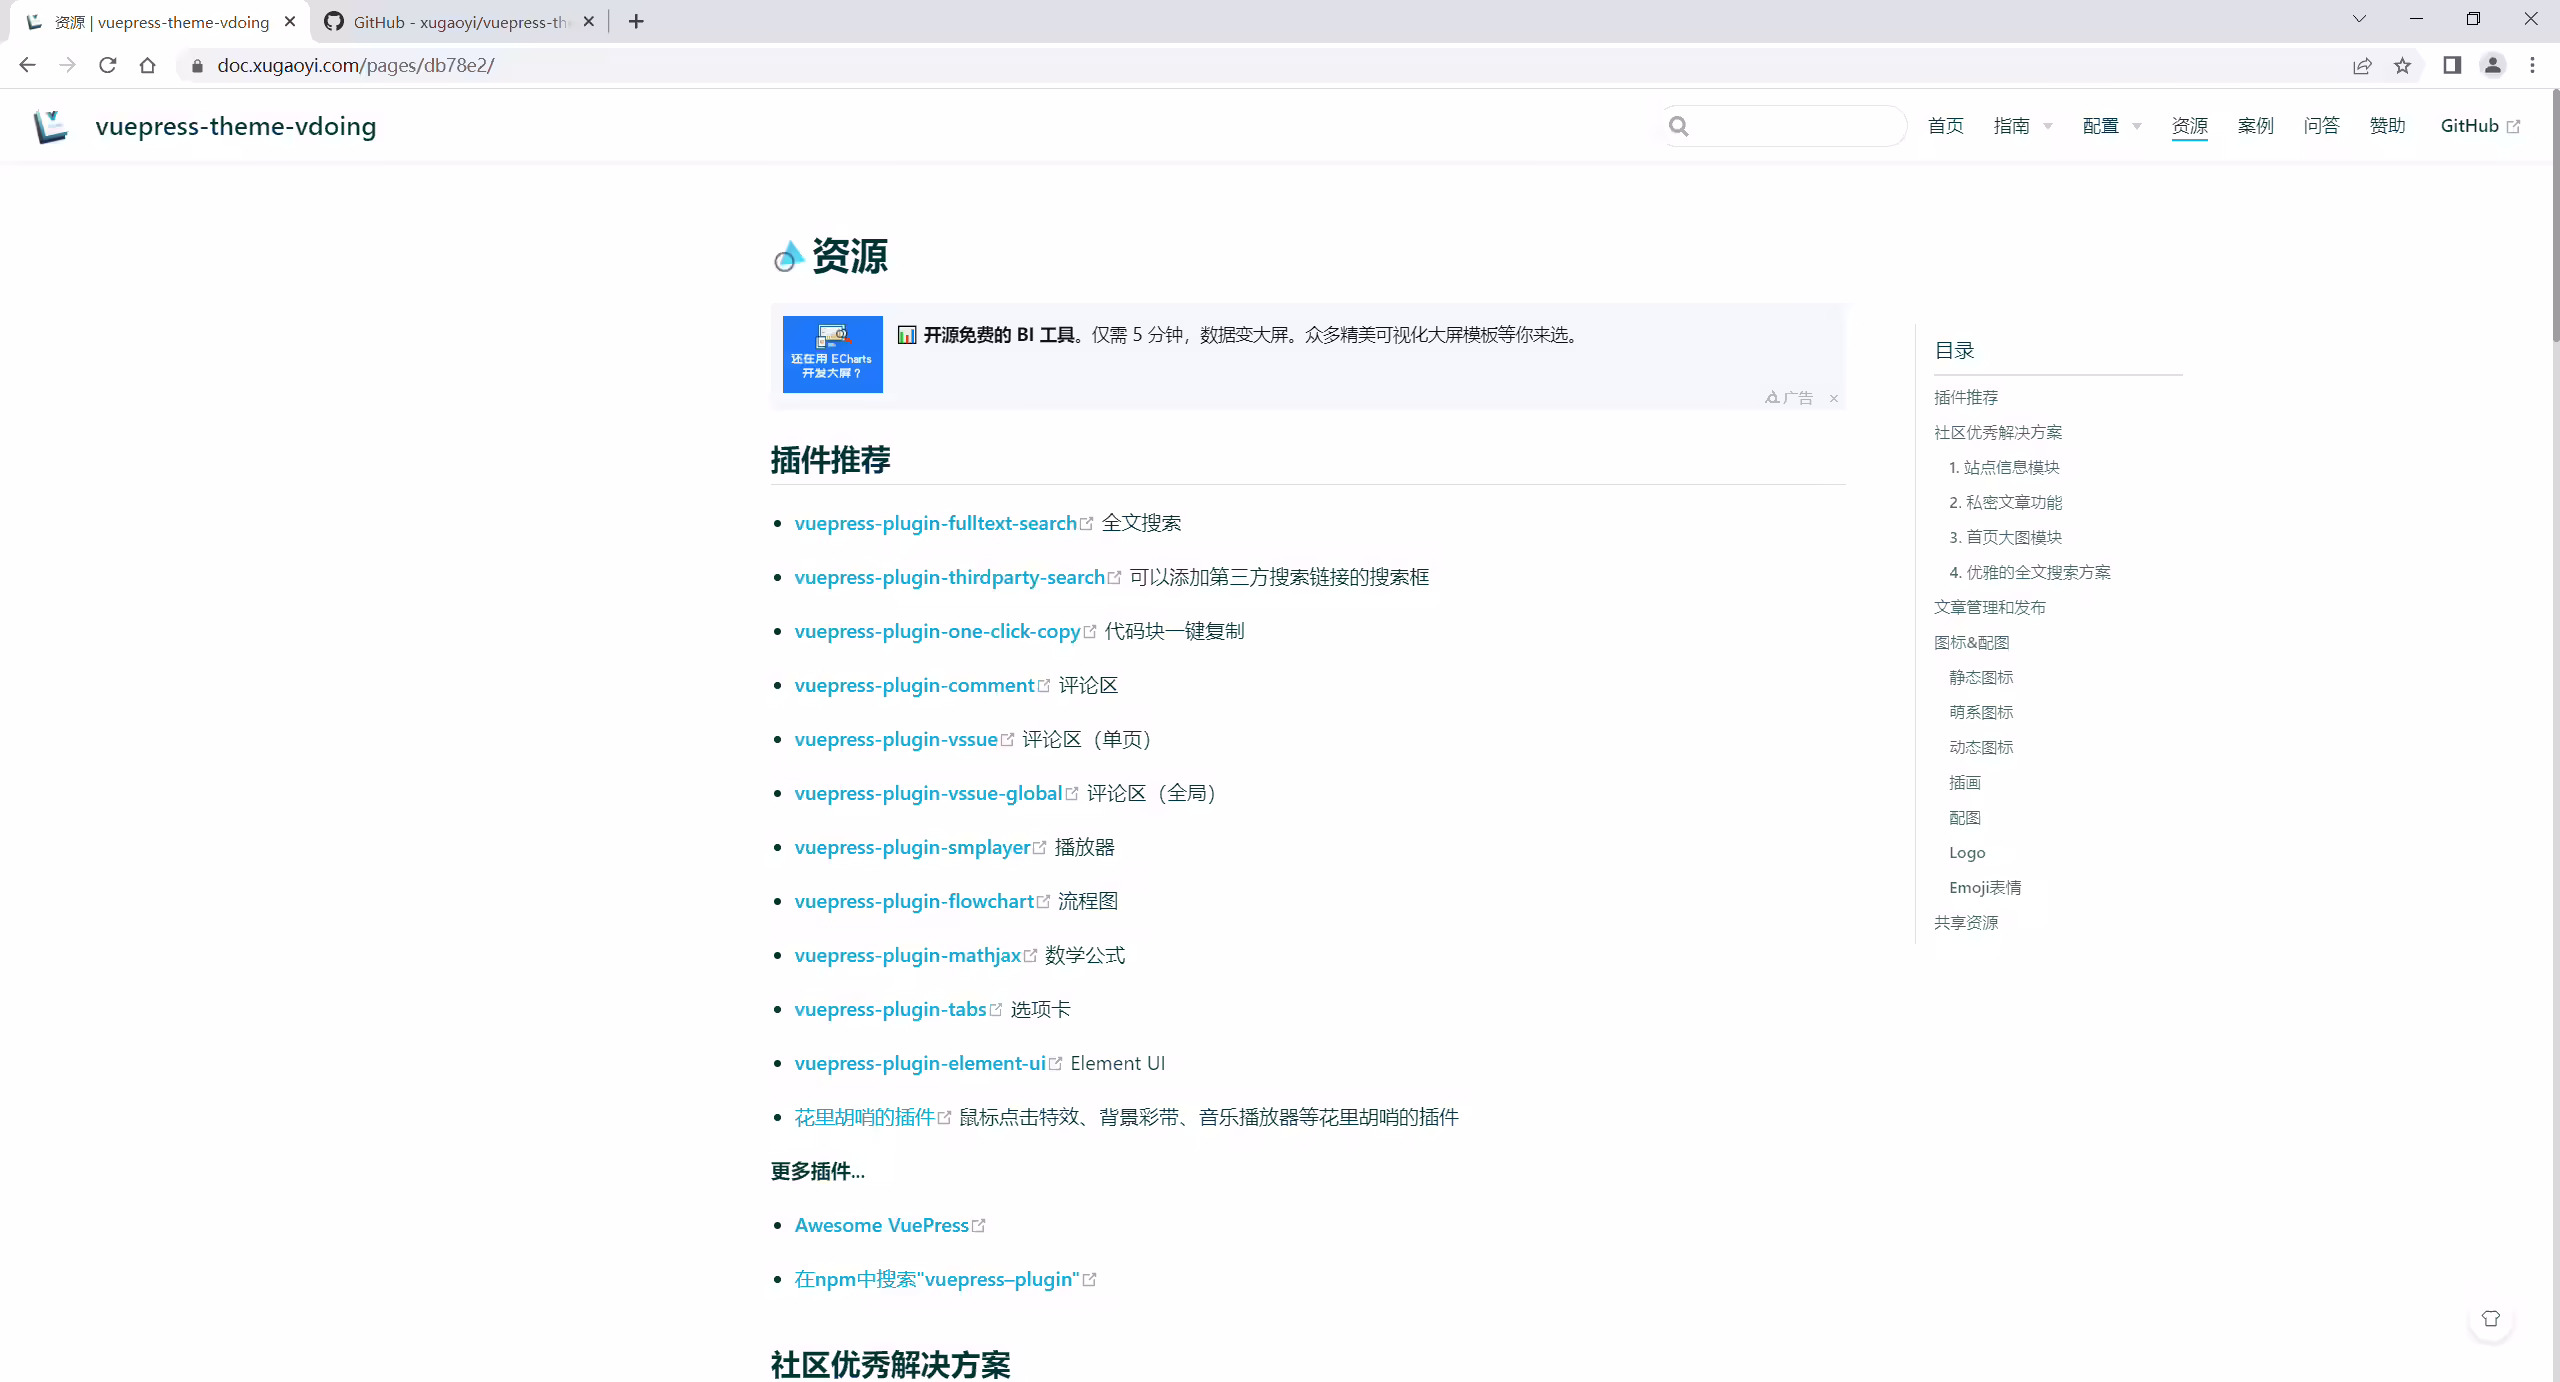The height and width of the screenshot is (1382, 2560).
Task: Close the advertisement banner
Action: (1834, 398)
